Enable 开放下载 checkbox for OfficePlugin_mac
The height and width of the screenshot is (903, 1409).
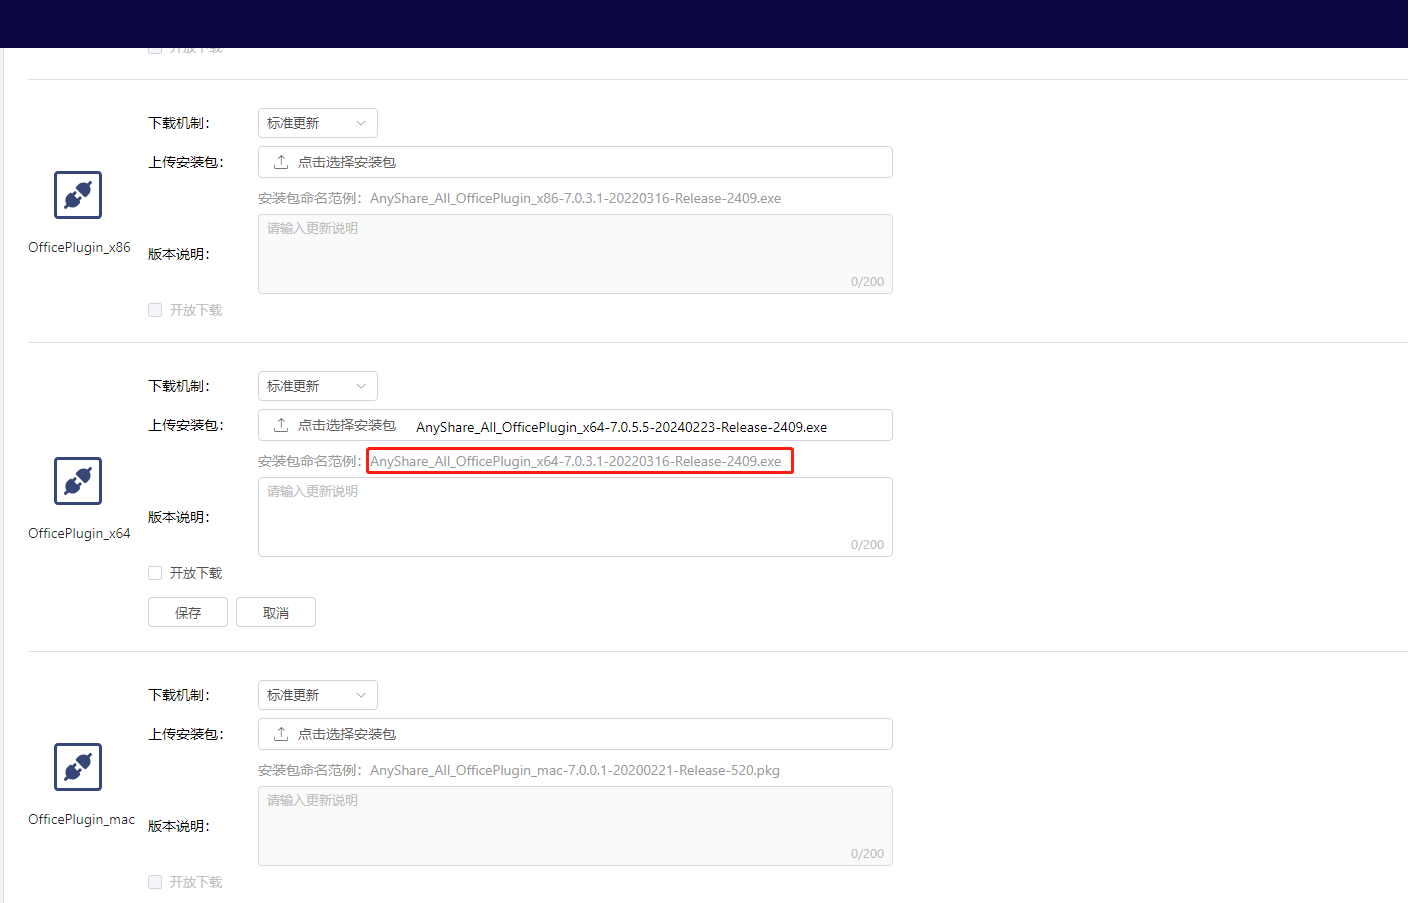(155, 881)
